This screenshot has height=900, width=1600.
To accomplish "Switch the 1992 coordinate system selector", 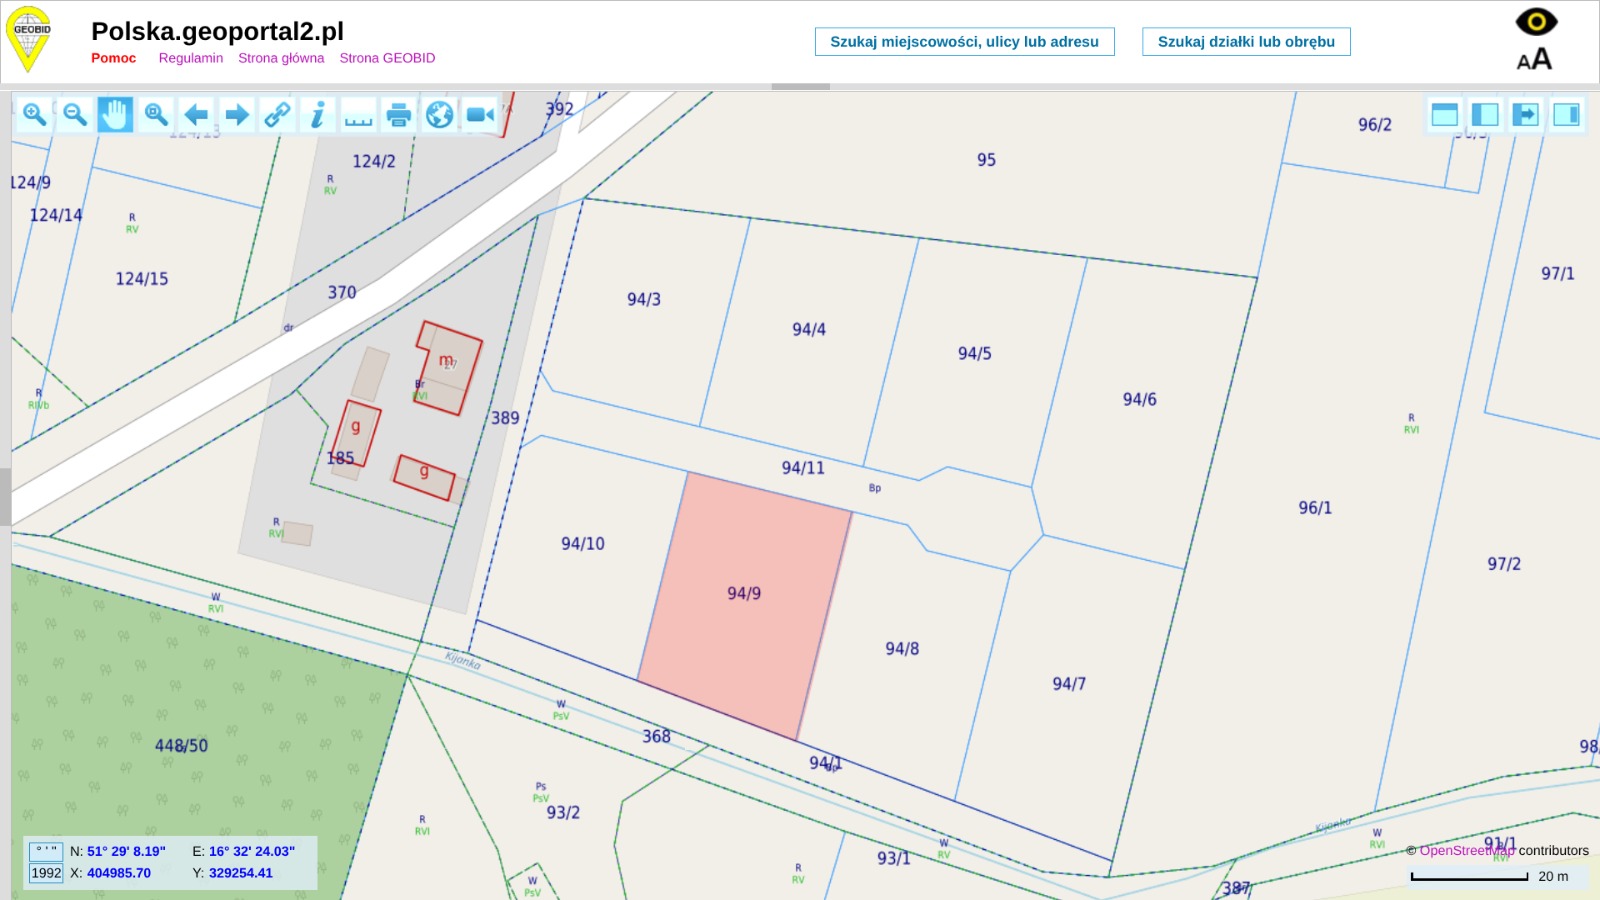I will pos(46,873).
